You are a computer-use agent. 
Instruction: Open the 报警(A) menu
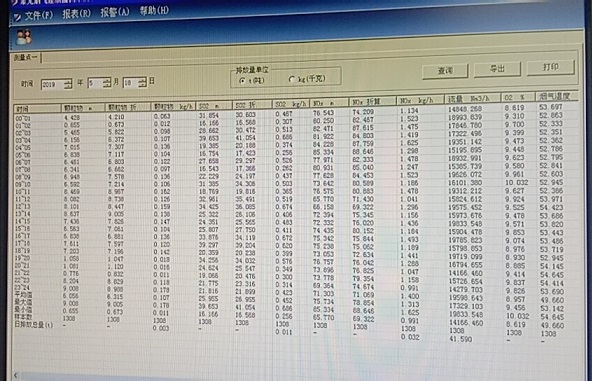click(115, 12)
